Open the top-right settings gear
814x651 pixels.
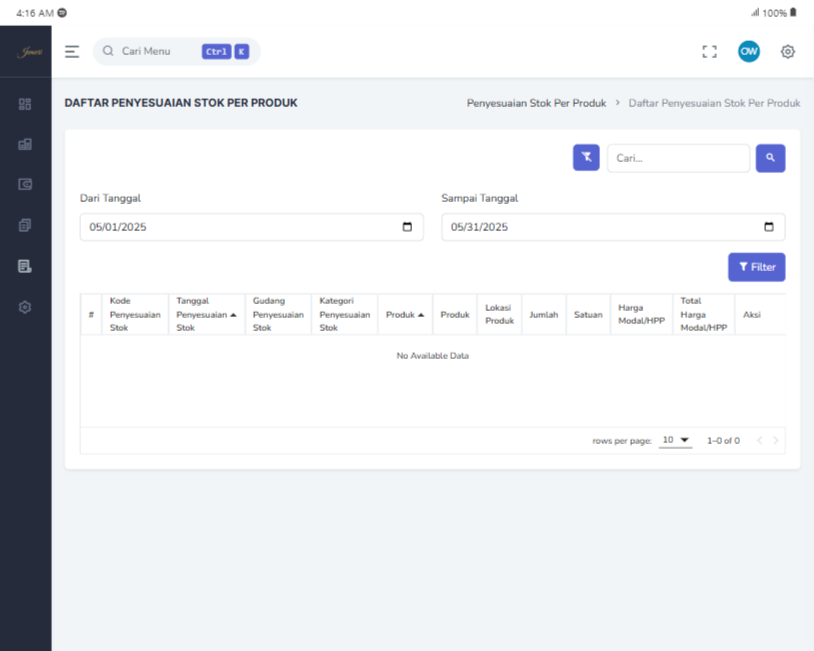pos(787,52)
